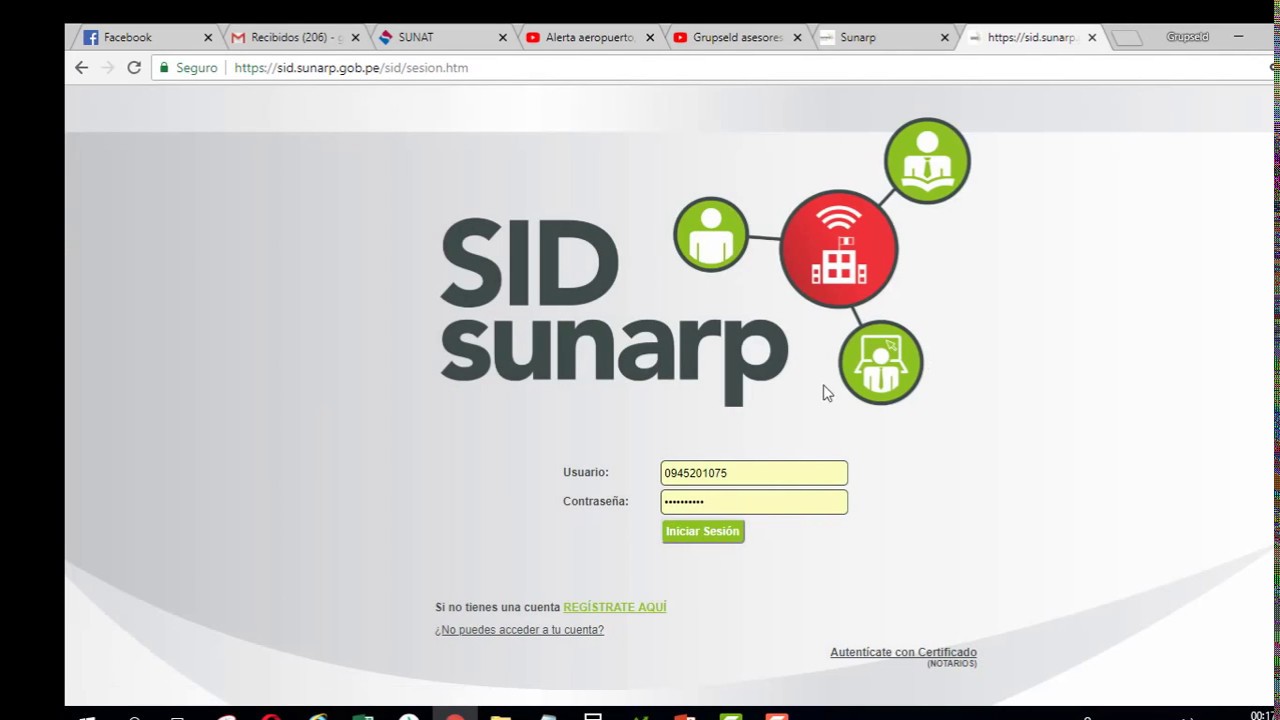
Task: Open a new browser tab
Action: (x=1127, y=38)
